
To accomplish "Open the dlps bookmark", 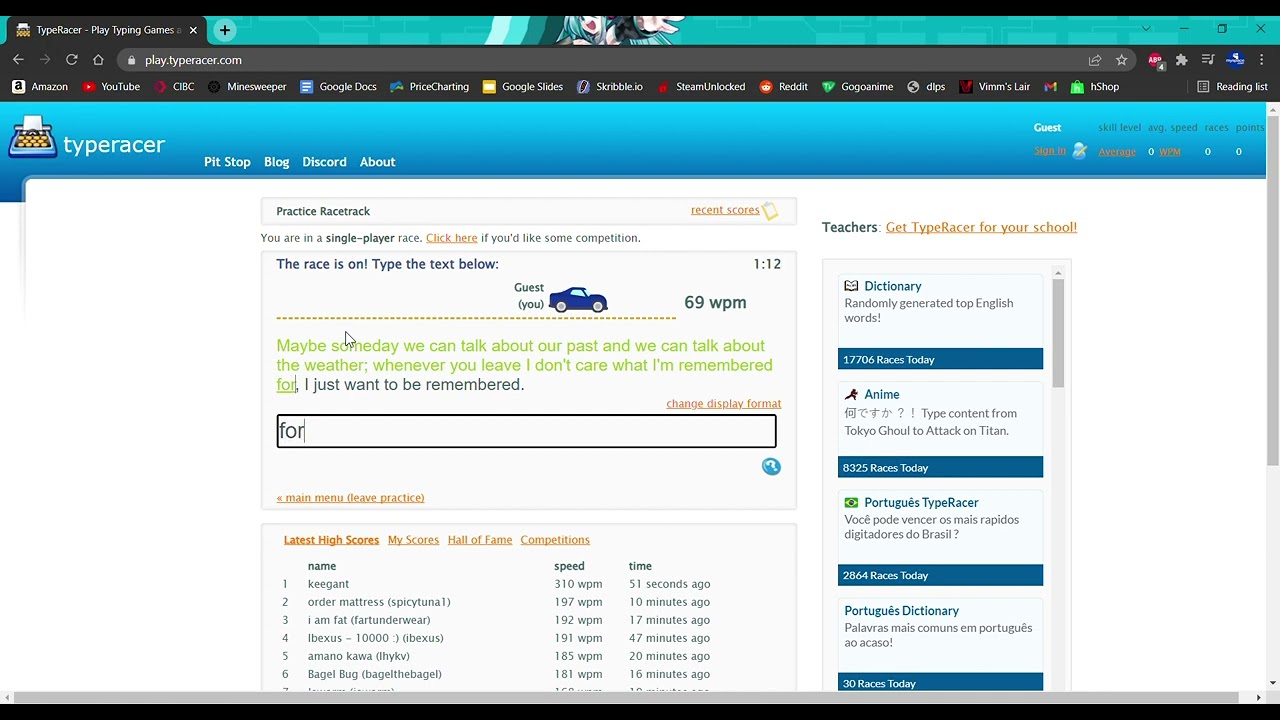I will point(926,87).
